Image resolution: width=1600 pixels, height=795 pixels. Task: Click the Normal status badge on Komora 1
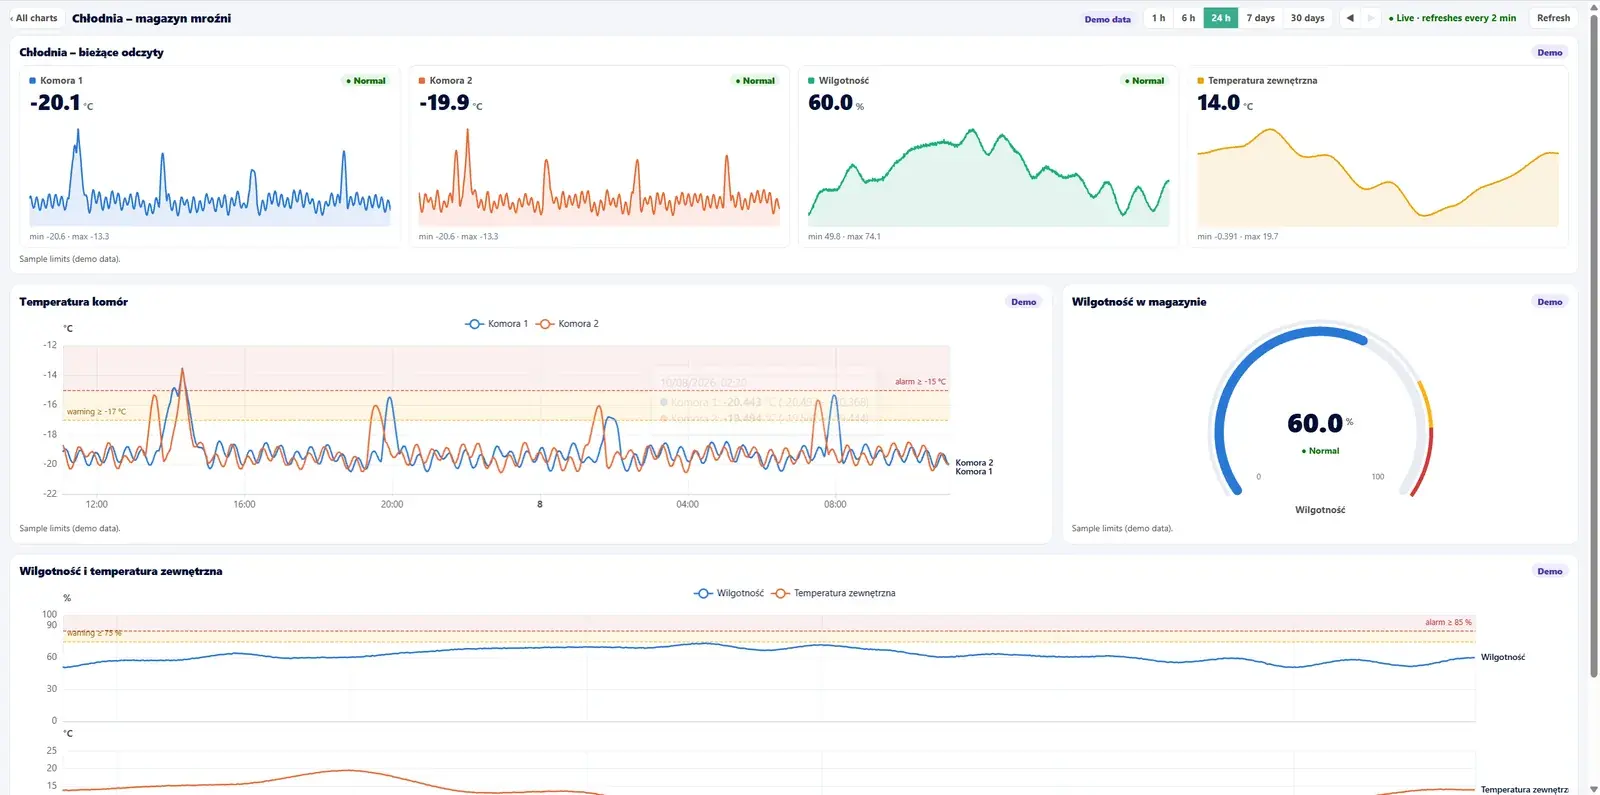366,81
